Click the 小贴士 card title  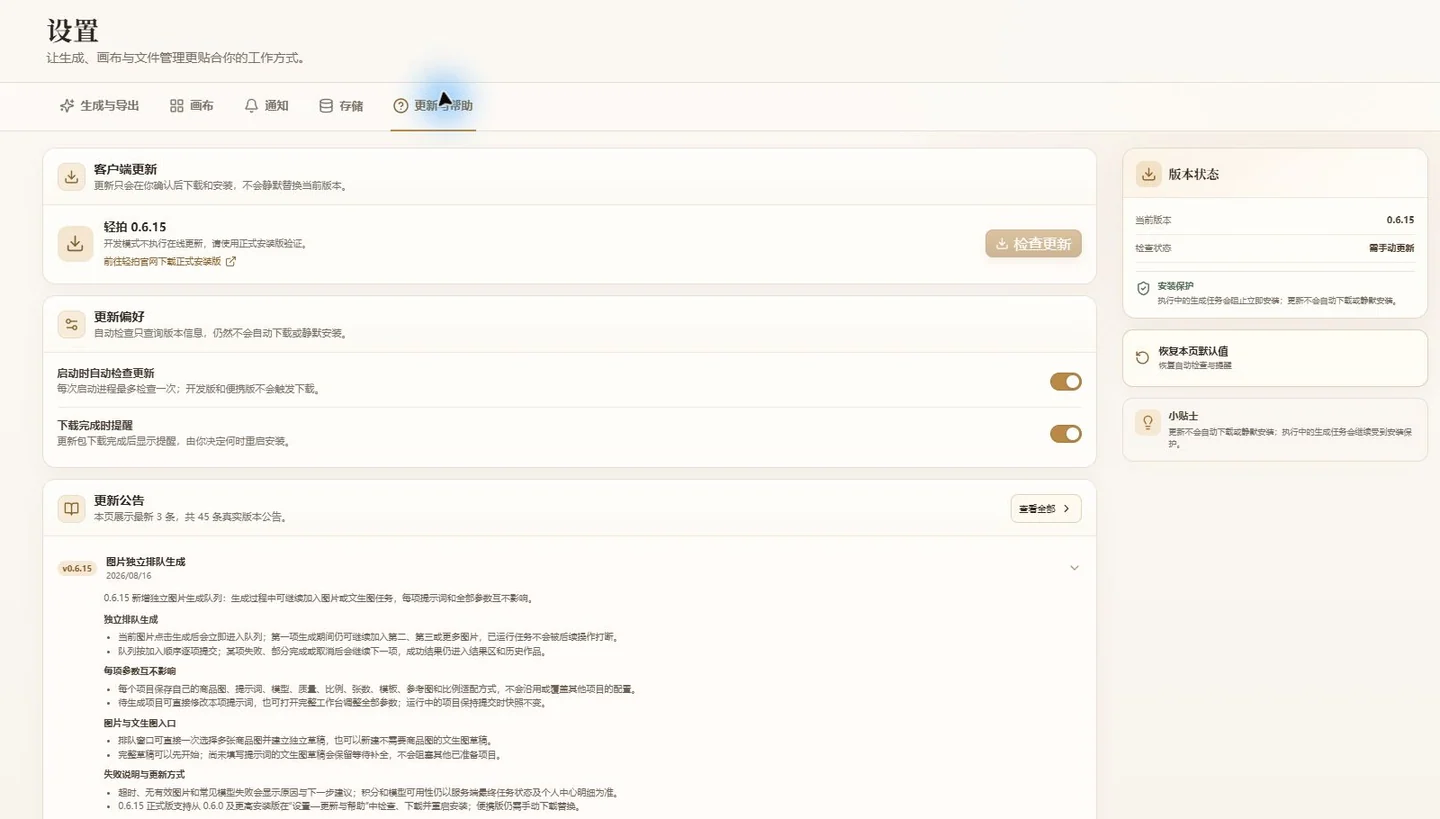tap(1183, 416)
